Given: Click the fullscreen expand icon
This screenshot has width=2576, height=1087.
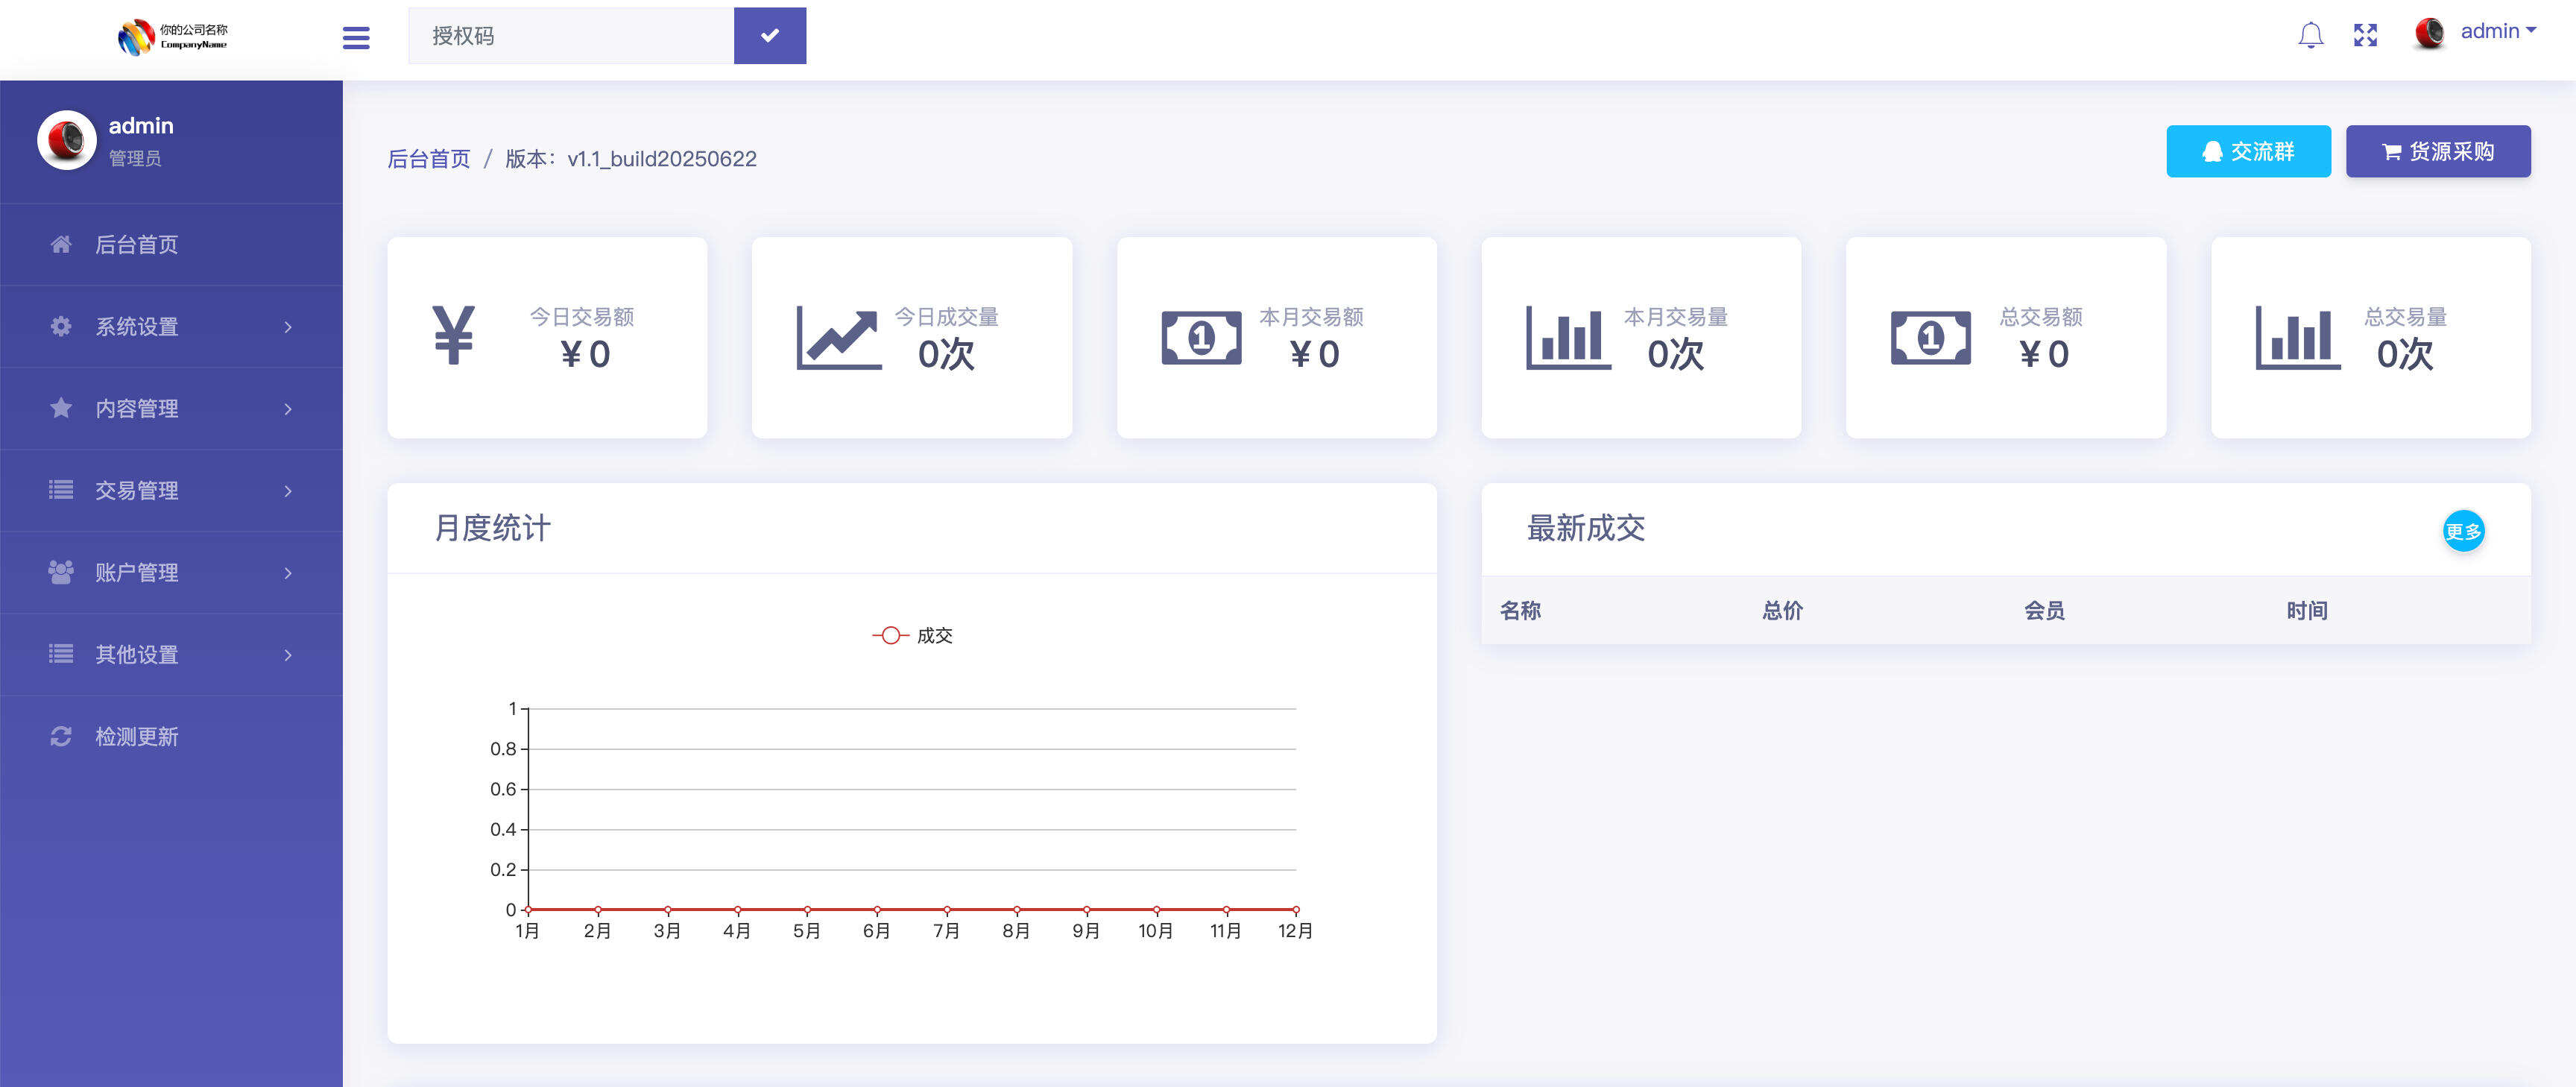Looking at the screenshot, I should pos(2366,35).
